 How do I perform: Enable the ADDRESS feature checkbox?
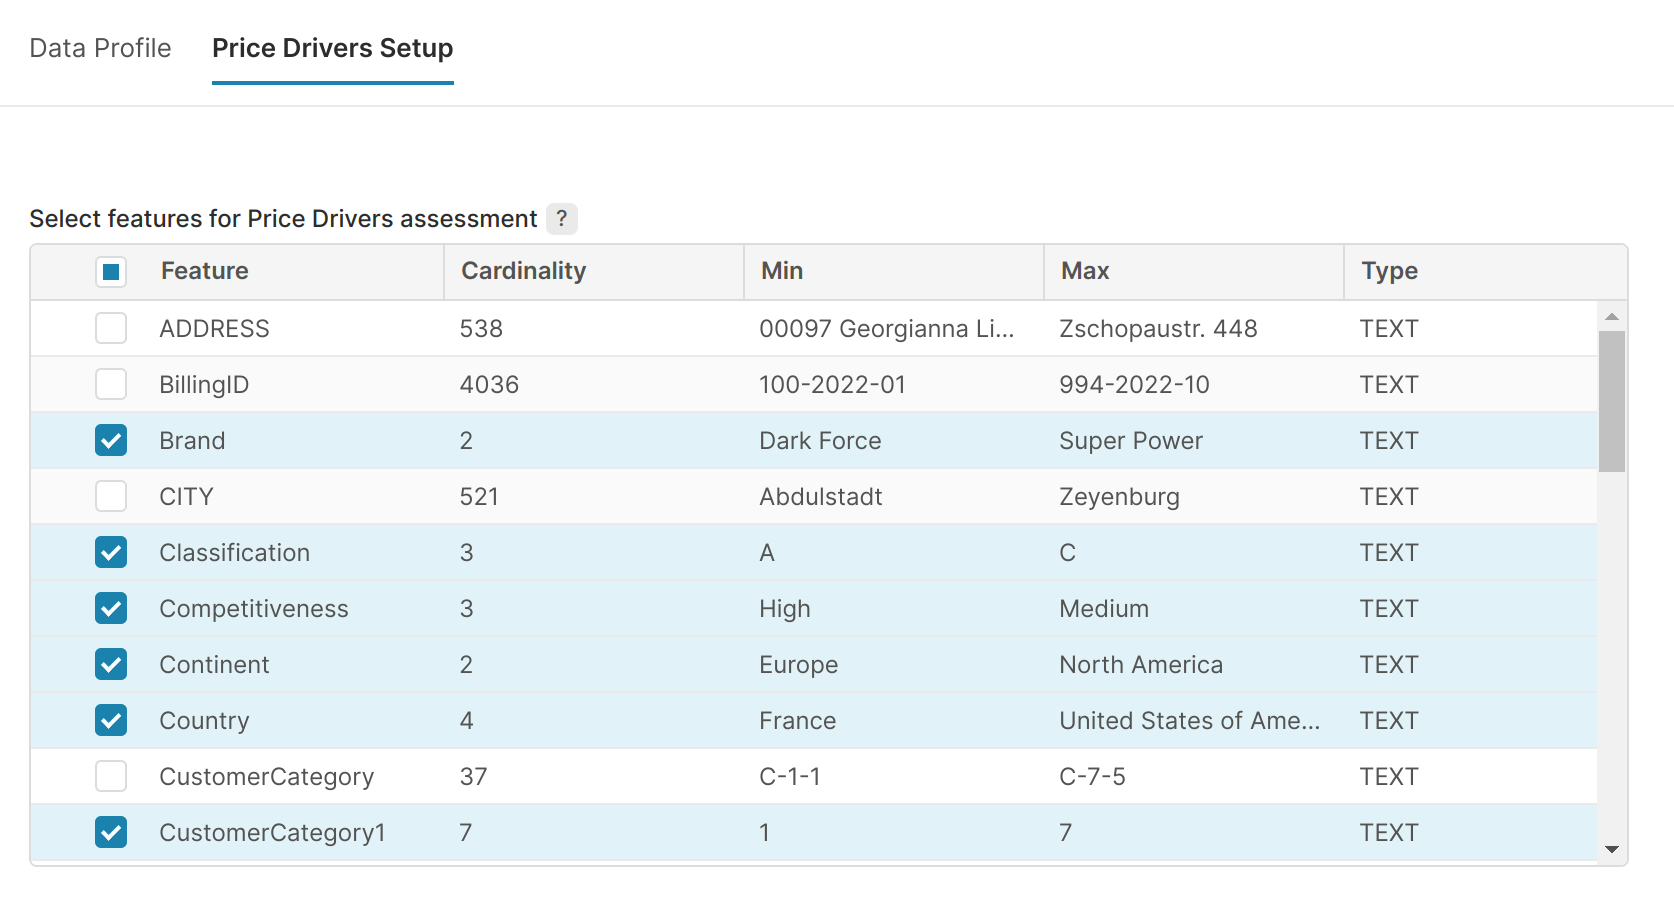point(111,328)
